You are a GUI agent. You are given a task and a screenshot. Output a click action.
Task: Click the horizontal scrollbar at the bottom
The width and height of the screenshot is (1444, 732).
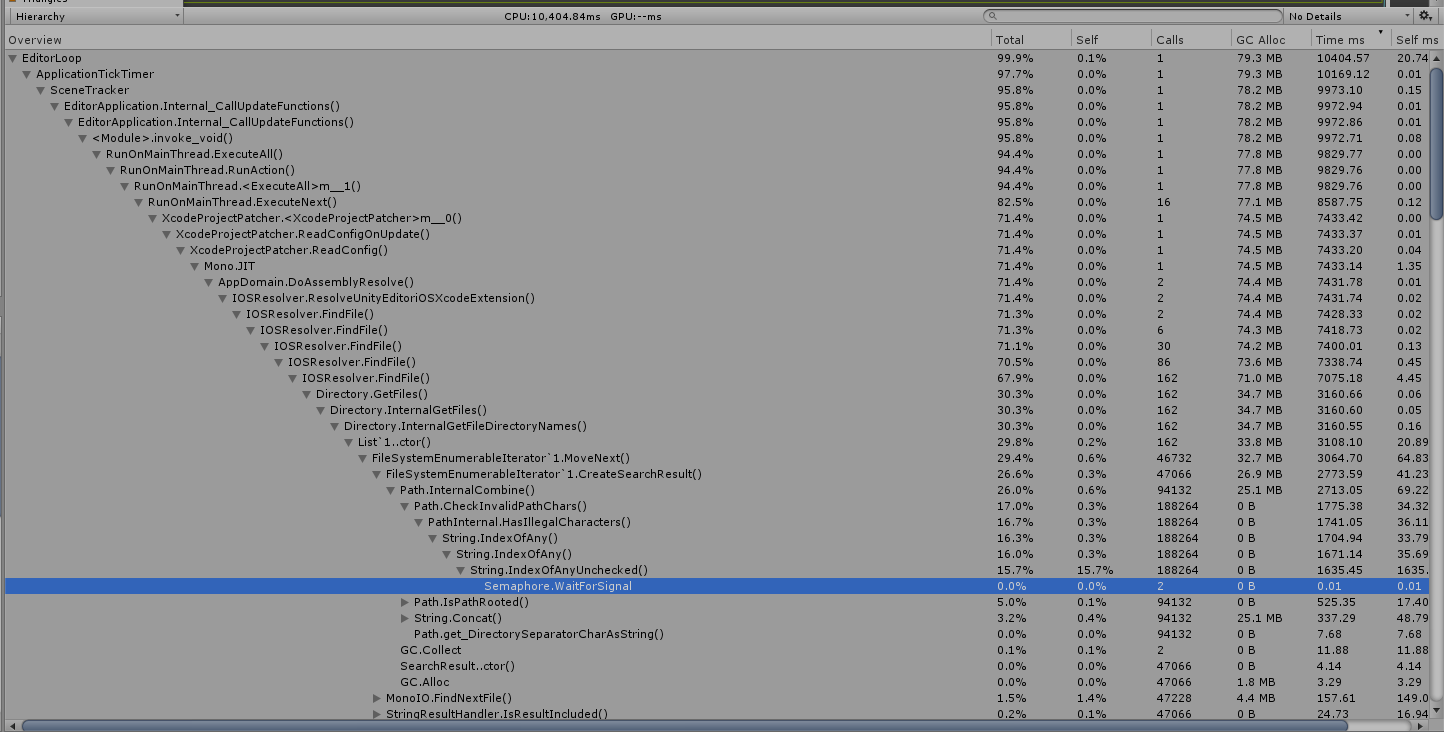(600, 726)
